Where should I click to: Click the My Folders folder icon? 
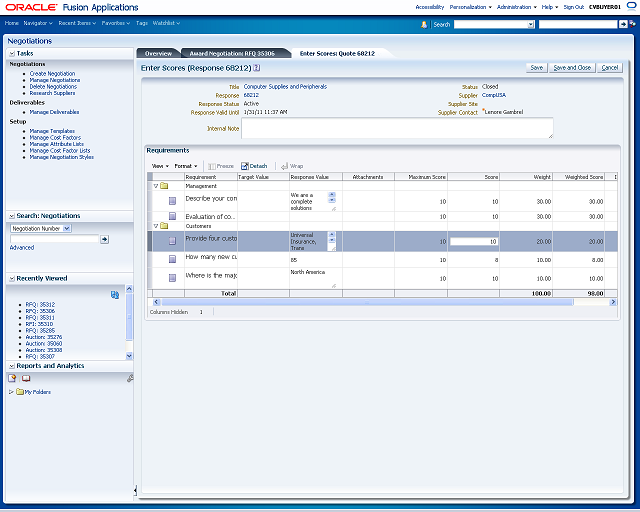point(20,392)
